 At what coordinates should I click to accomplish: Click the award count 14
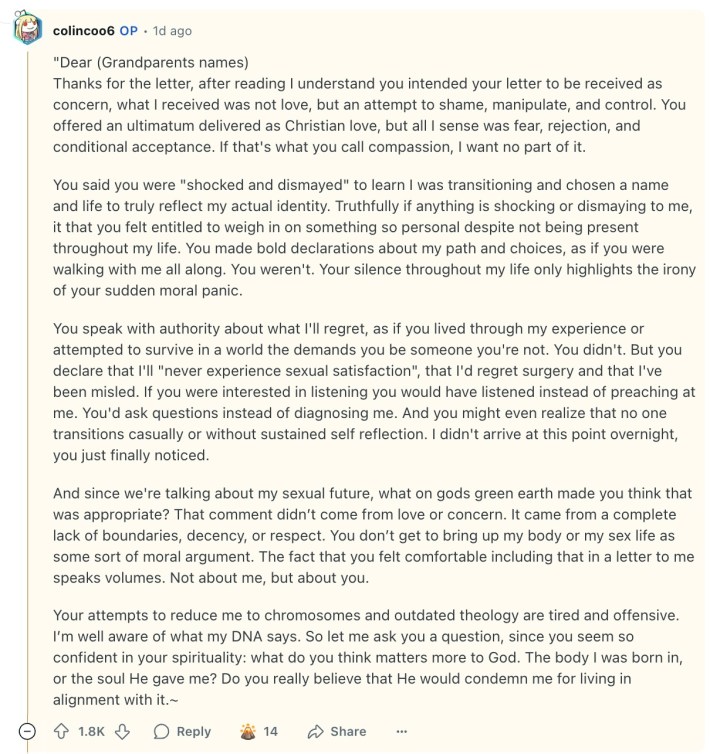tap(270, 731)
